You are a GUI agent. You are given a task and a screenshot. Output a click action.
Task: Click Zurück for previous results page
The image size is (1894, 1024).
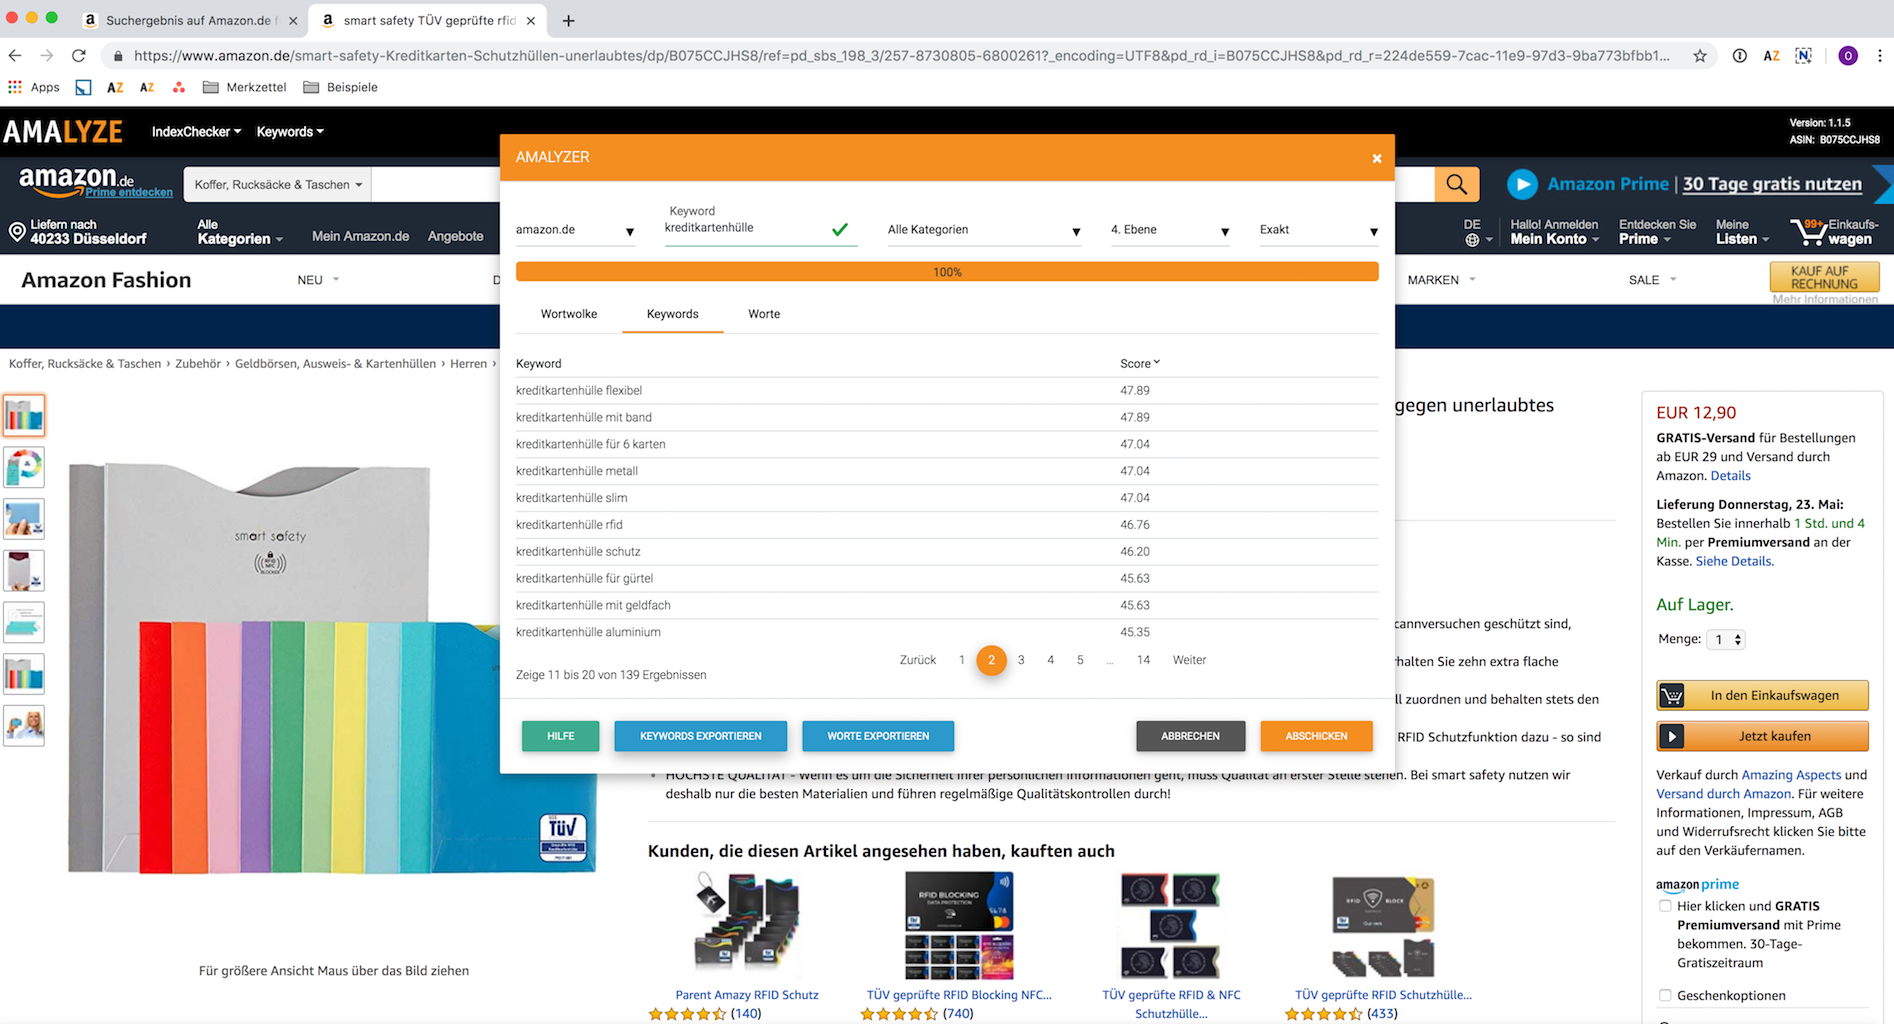[x=917, y=660]
